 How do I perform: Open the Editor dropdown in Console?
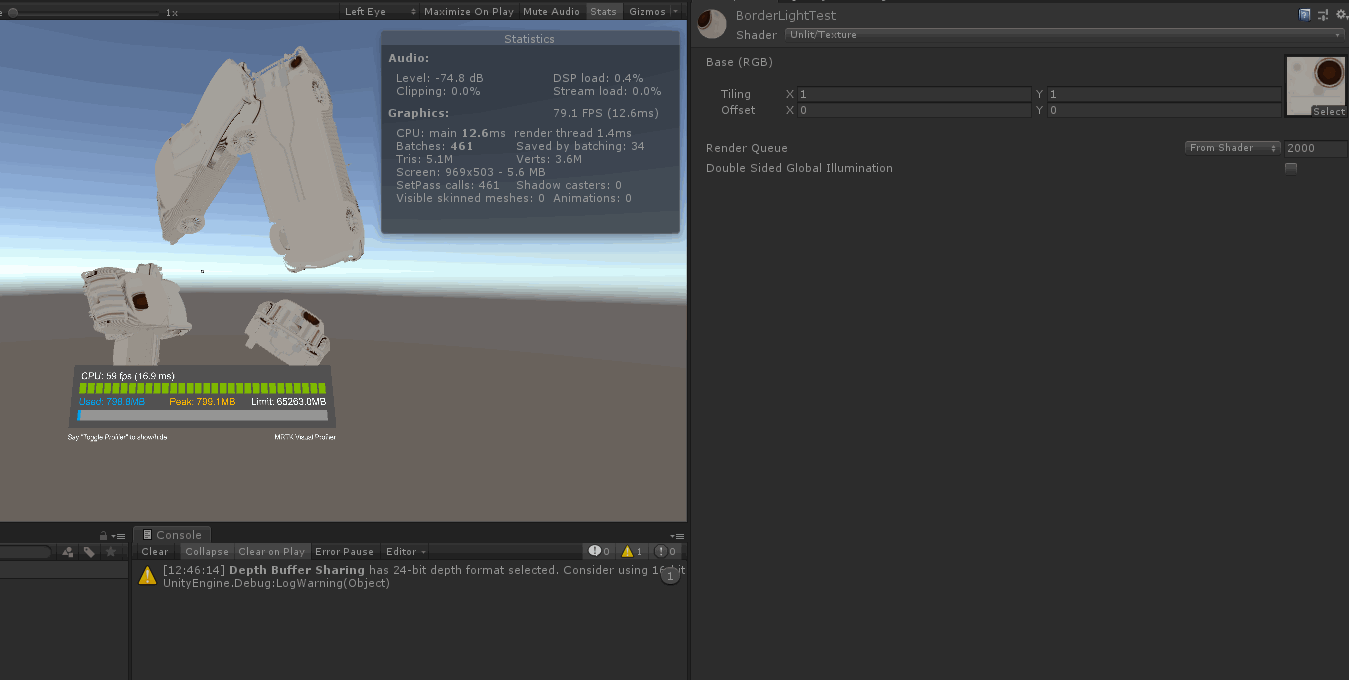(406, 551)
